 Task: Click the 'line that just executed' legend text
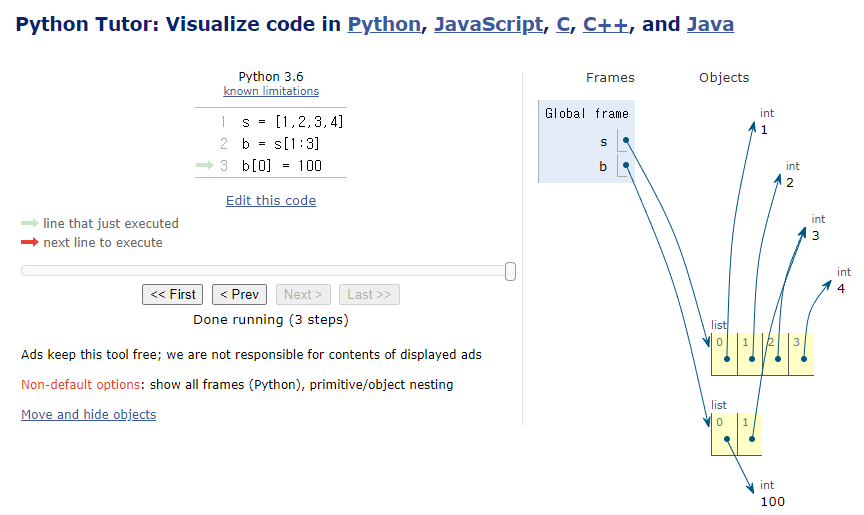coord(111,223)
